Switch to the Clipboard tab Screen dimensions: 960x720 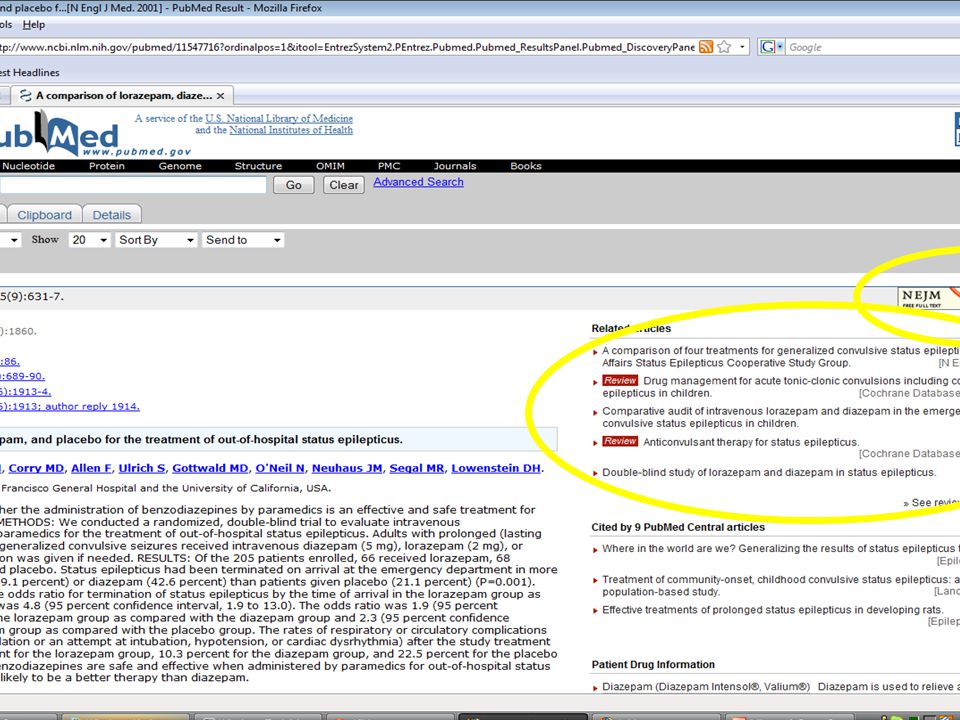[x=44, y=215]
